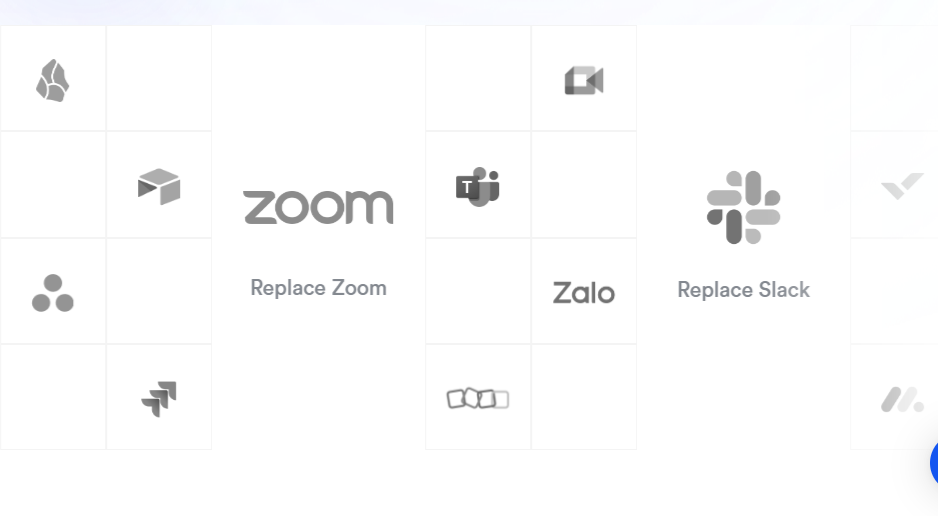Select the Google Meet camera icon
This screenshot has width=938, height=516.
584,80
